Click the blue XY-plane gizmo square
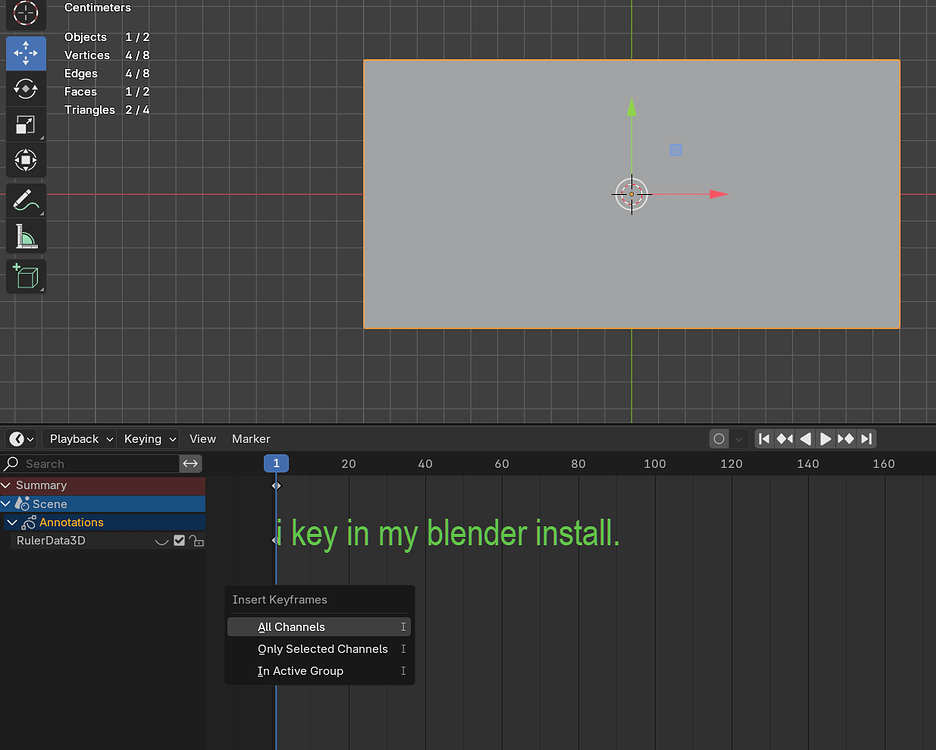Viewport: 936px width, 750px height. (676, 150)
